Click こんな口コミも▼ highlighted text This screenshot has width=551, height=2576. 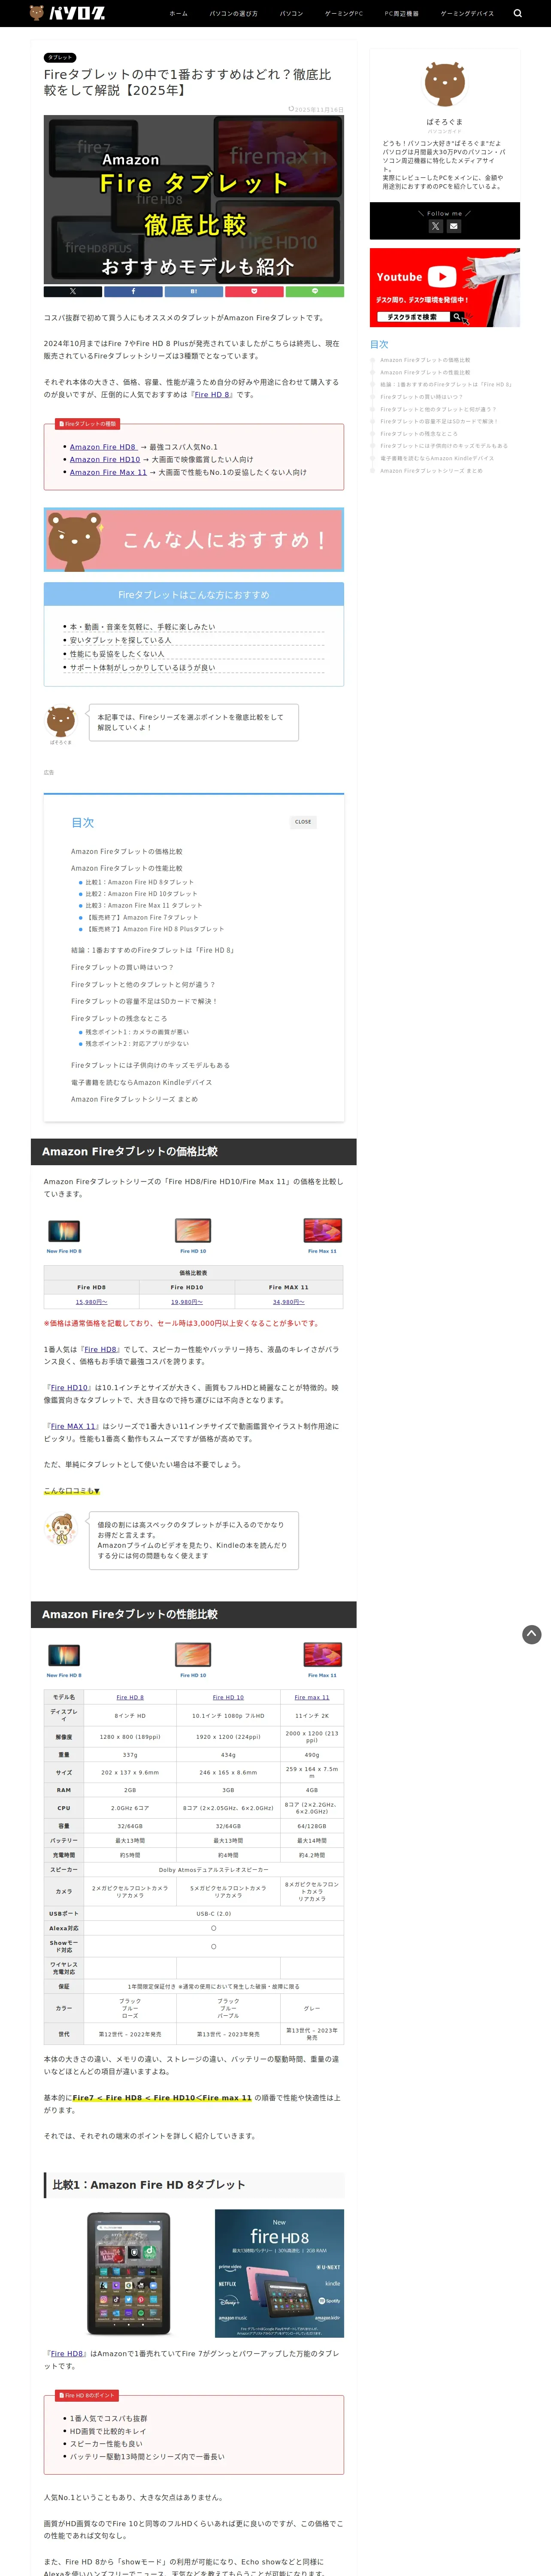click(x=72, y=1491)
